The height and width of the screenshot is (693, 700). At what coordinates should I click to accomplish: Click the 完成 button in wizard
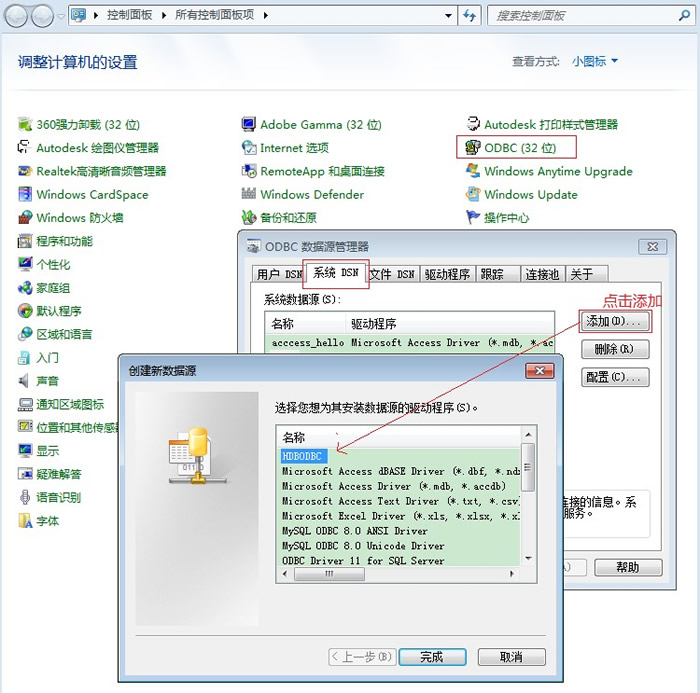pyautogui.click(x=431, y=657)
